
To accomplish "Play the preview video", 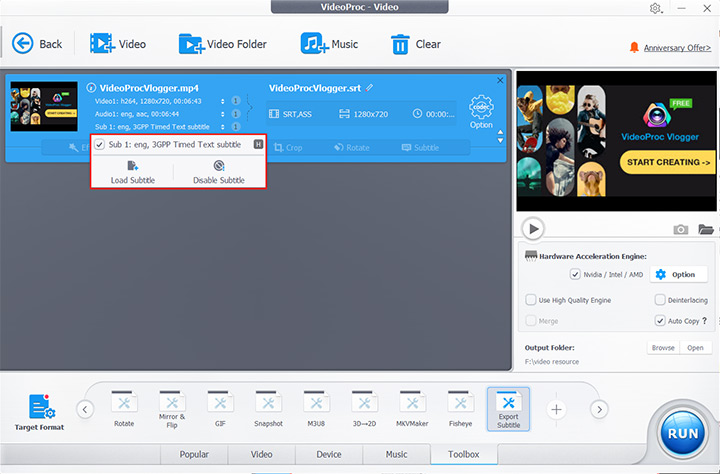I will click(533, 229).
